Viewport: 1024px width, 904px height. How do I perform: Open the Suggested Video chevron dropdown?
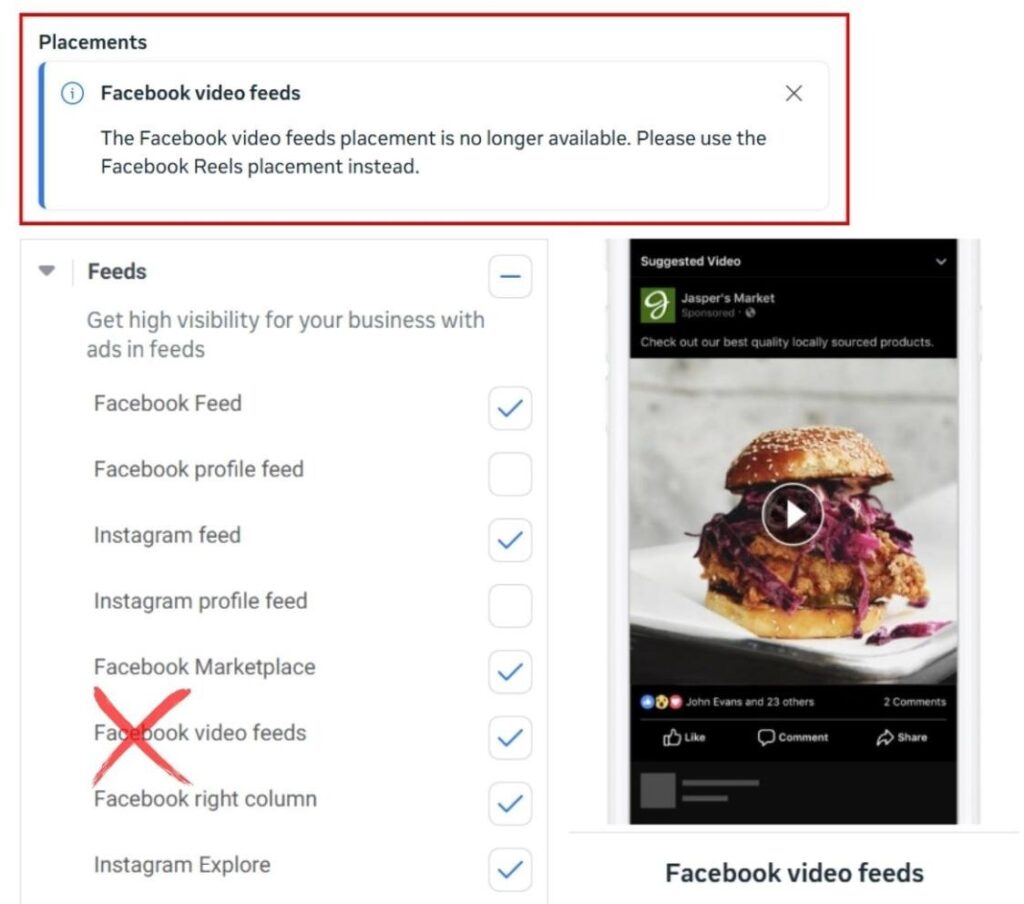click(x=940, y=262)
